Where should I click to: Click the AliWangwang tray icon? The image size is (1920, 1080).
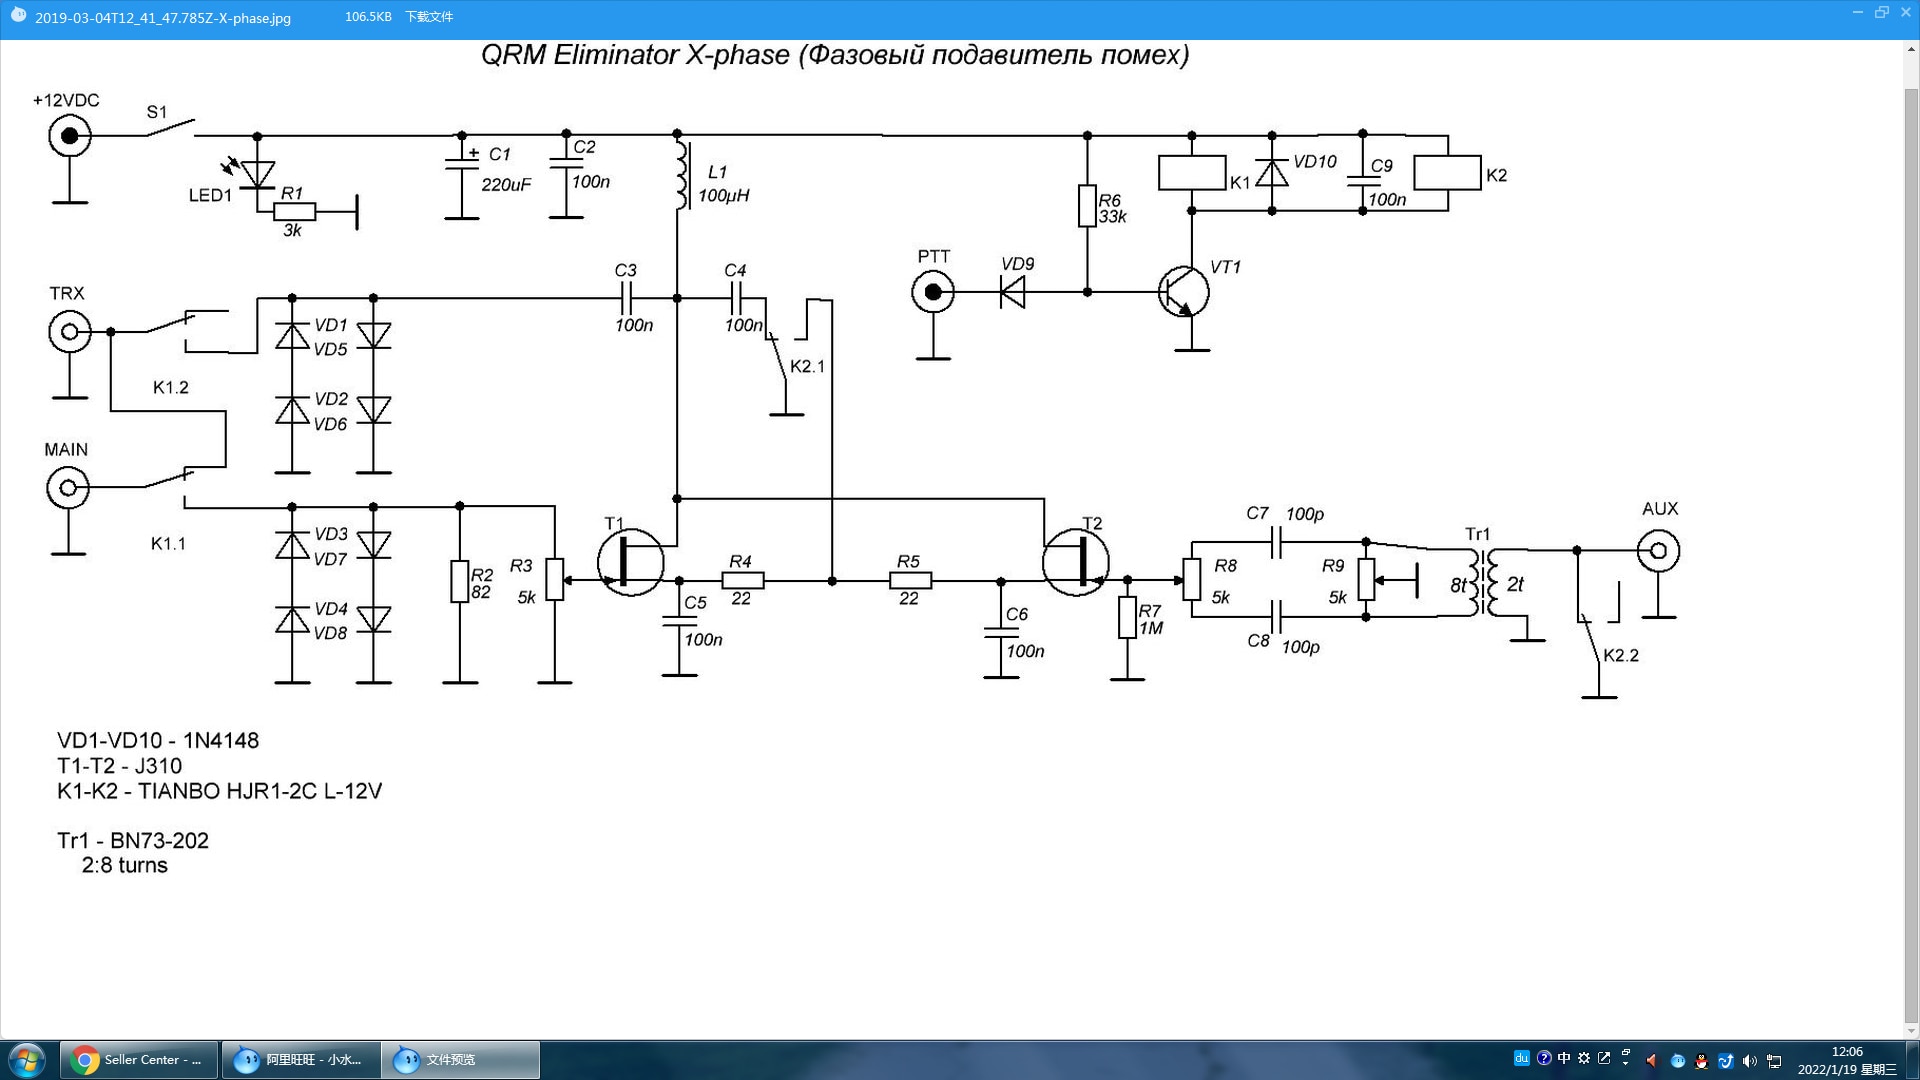(1677, 1061)
